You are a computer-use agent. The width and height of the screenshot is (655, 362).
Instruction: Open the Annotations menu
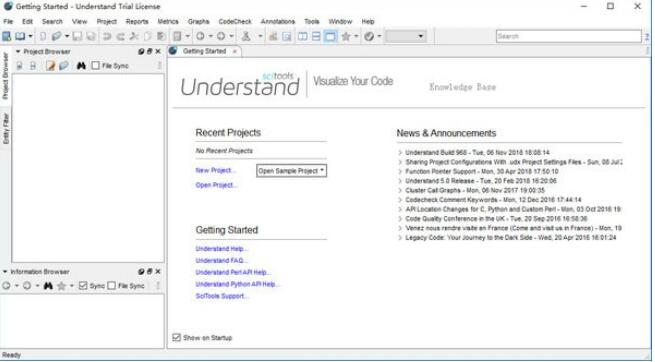click(x=278, y=21)
